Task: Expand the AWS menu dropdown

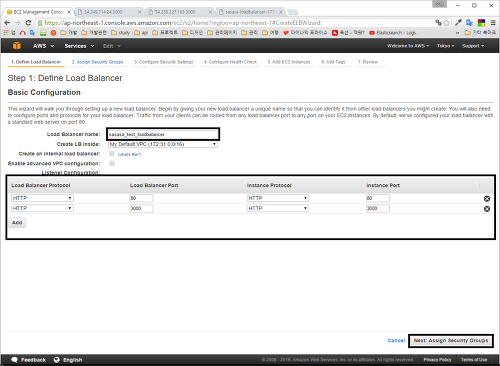Action: point(43,46)
